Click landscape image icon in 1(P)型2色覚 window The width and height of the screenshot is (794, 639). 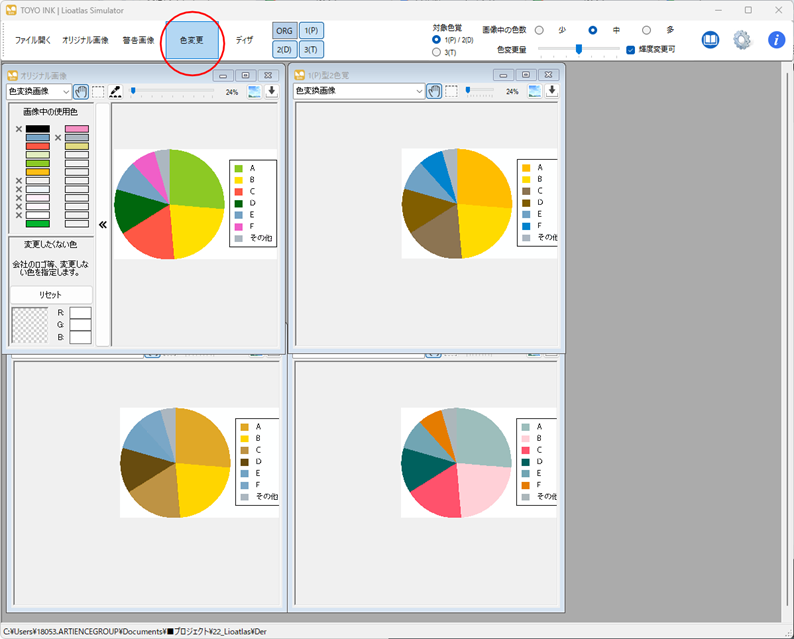coord(536,91)
